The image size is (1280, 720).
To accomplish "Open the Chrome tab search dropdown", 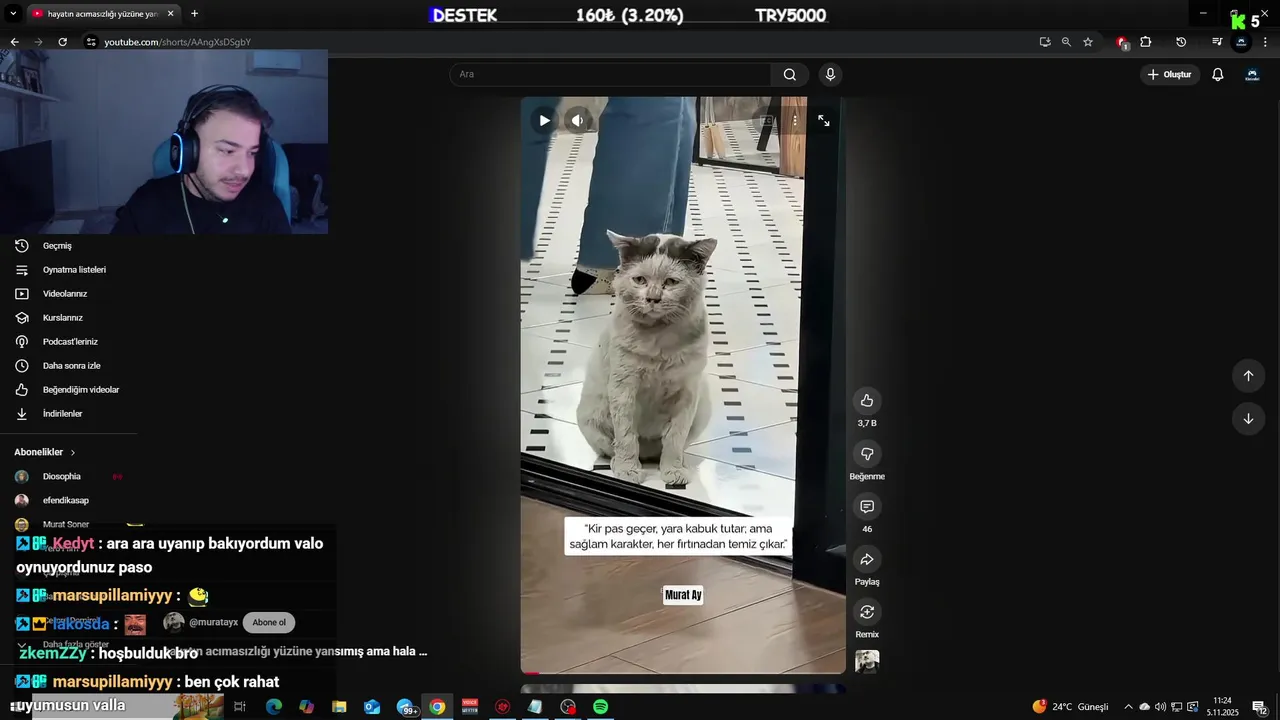I will [13, 14].
